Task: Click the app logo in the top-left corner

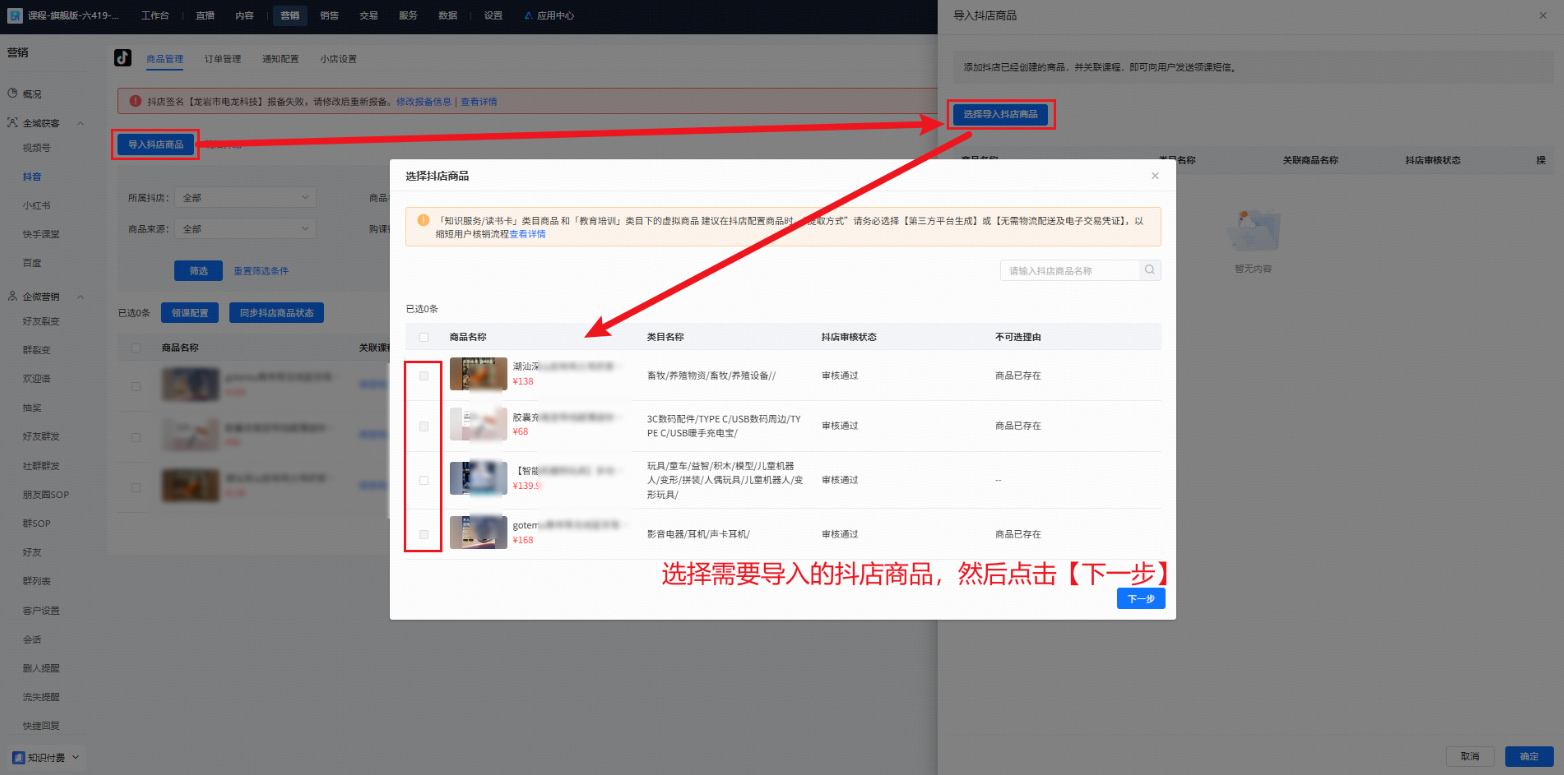Action: pos(14,15)
